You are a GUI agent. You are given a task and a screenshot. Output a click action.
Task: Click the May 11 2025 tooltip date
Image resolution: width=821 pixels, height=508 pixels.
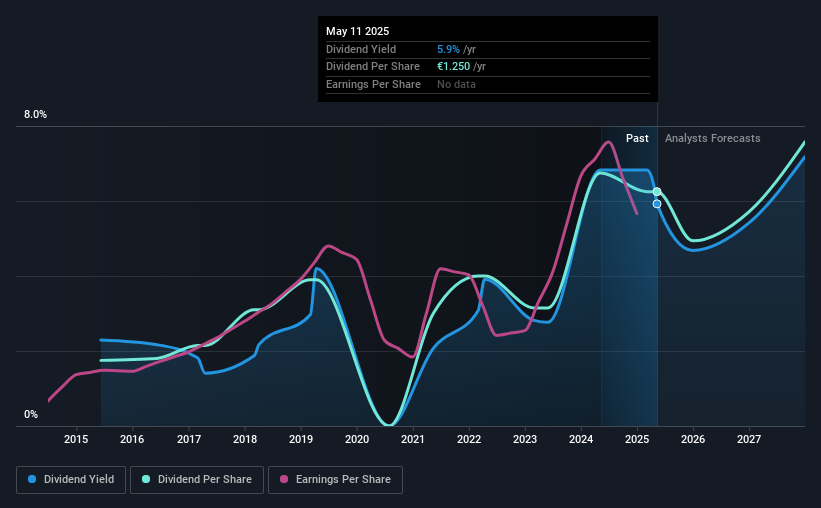click(x=358, y=31)
